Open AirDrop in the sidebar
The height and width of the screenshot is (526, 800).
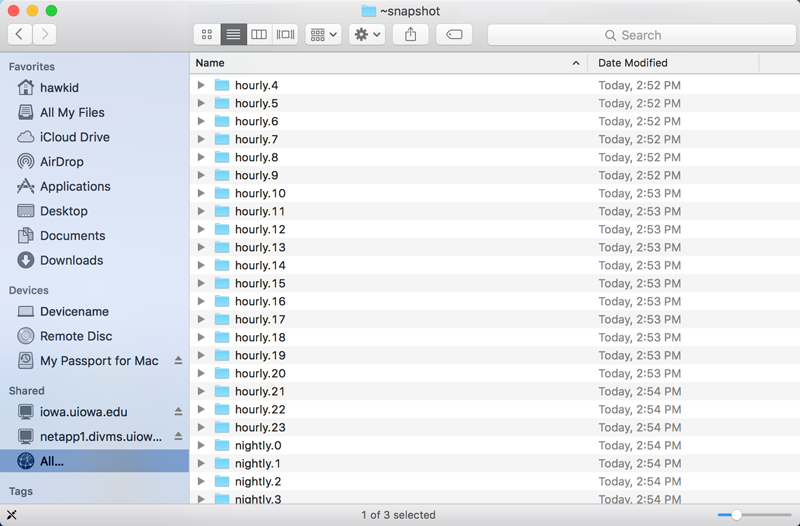click(61, 162)
